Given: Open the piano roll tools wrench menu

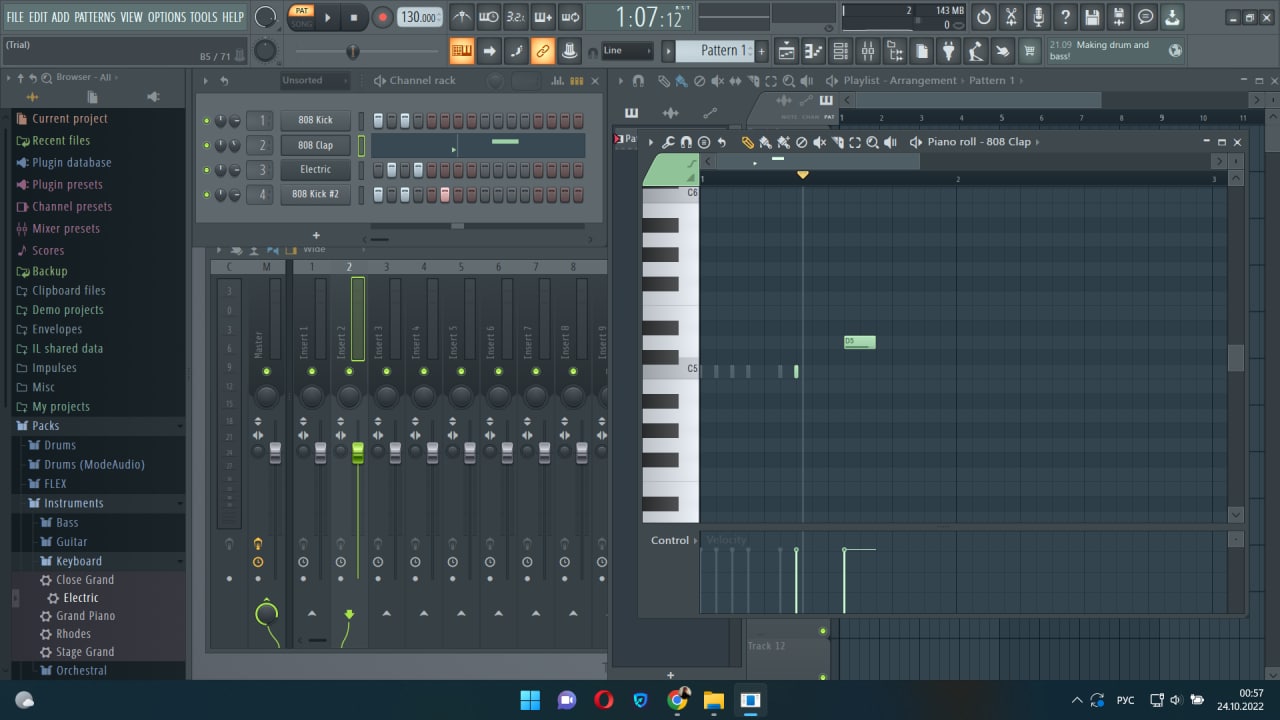Looking at the screenshot, I should click(x=669, y=143).
